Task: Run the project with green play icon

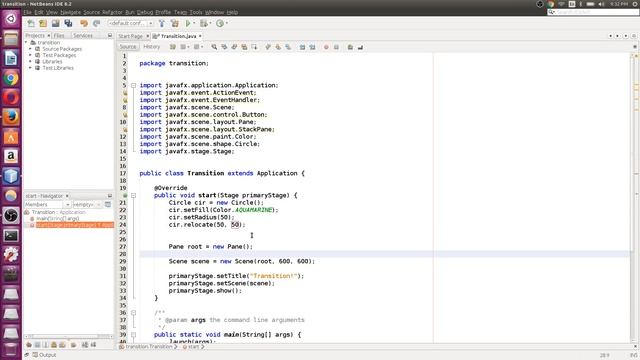Action: tap(188, 23)
